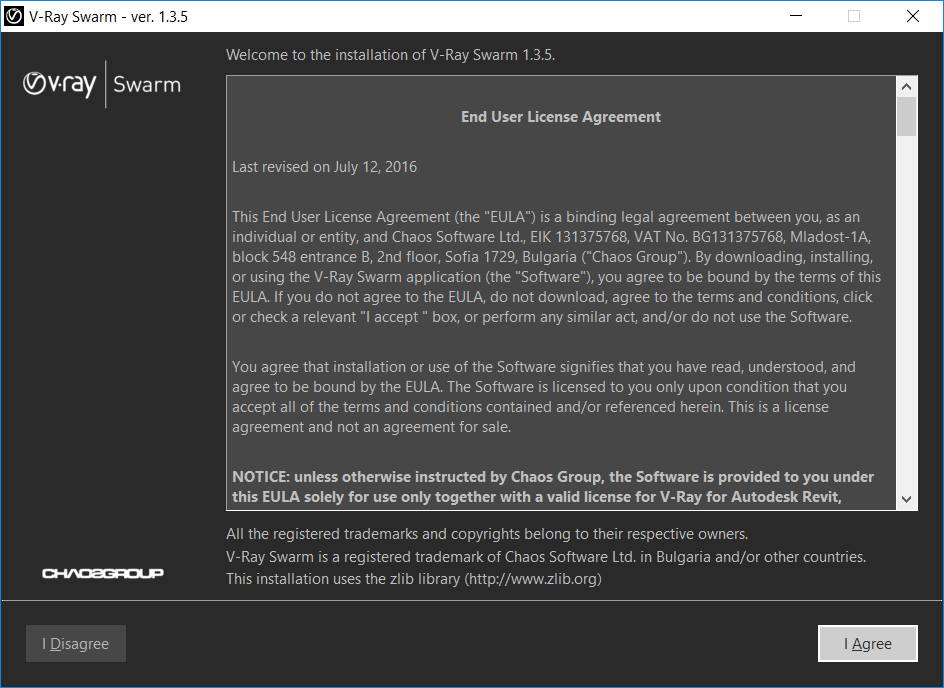Click the 'End User License Agreement' heading
Viewport: 944px width, 688px height.
pyautogui.click(x=560, y=117)
